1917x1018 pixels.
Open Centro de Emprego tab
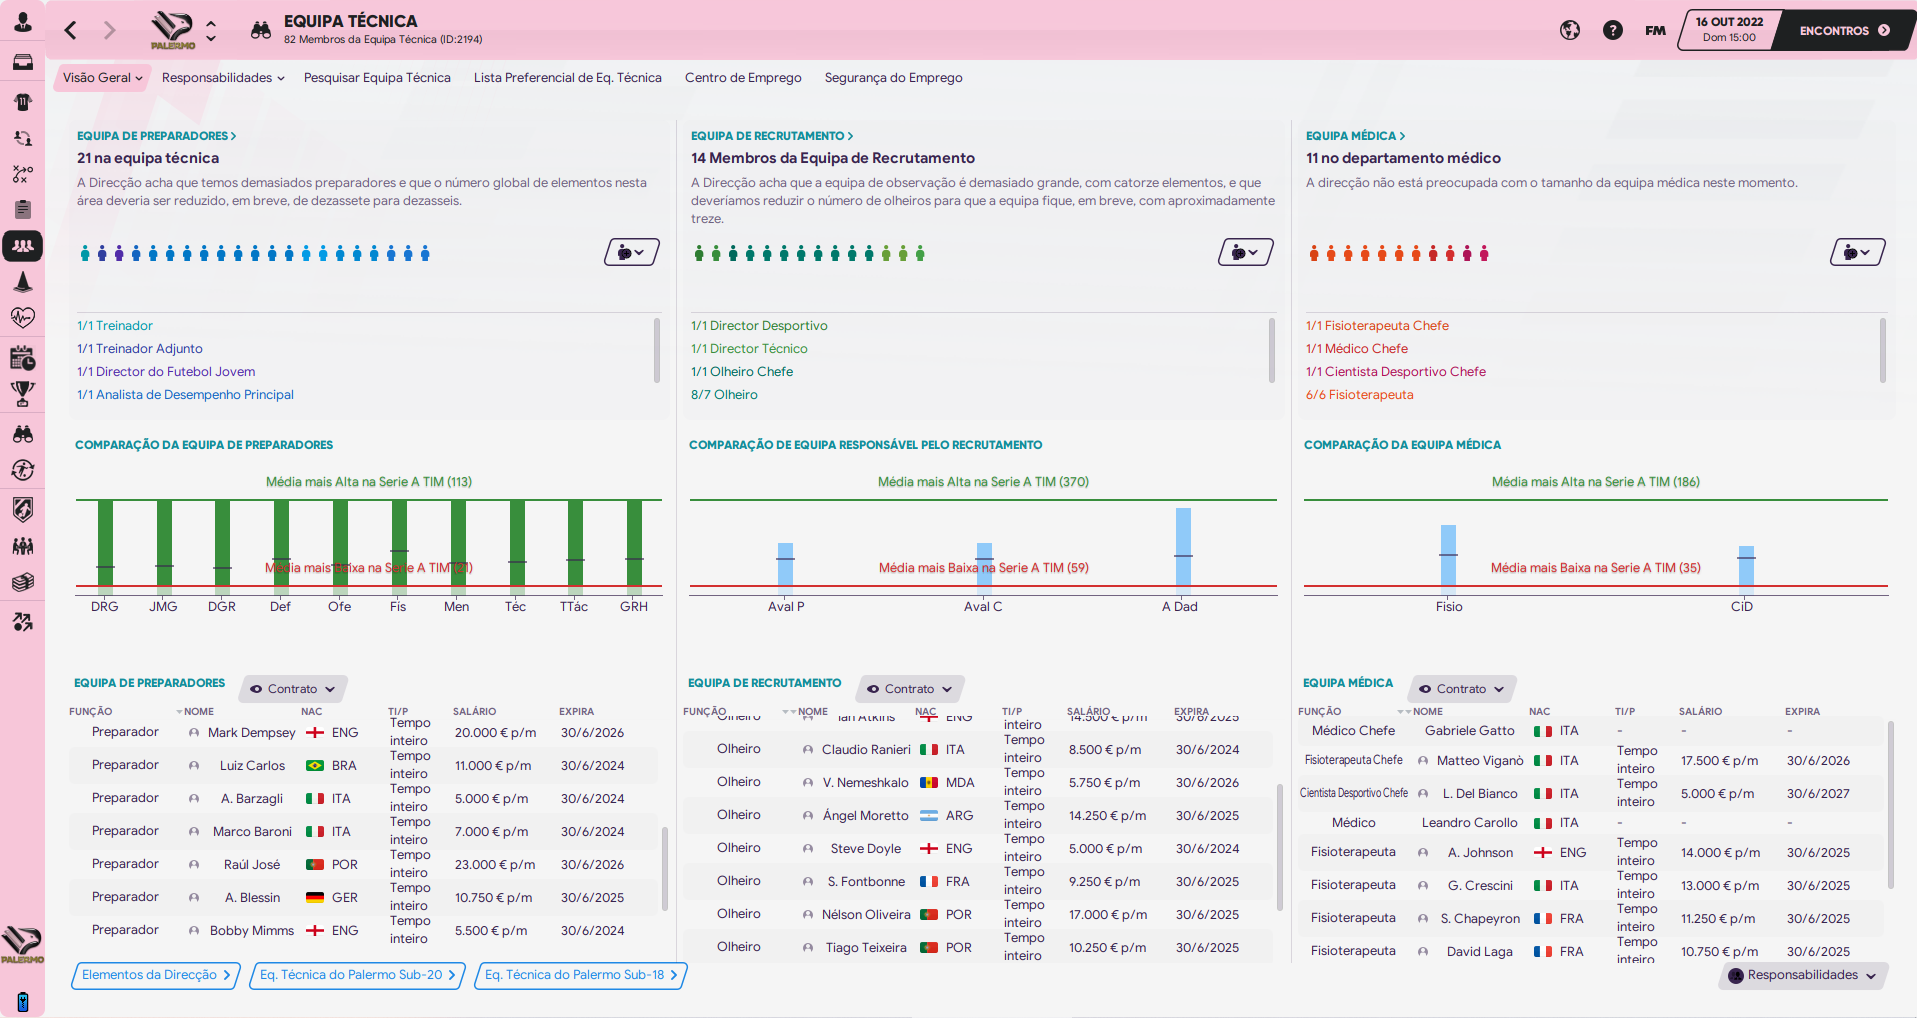(x=743, y=78)
